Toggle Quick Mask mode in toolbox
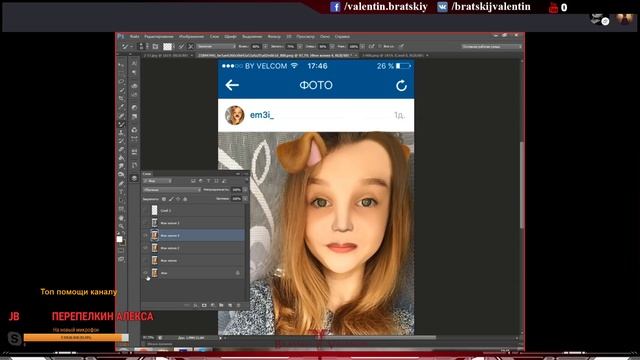The image size is (640, 360). point(121,250)
